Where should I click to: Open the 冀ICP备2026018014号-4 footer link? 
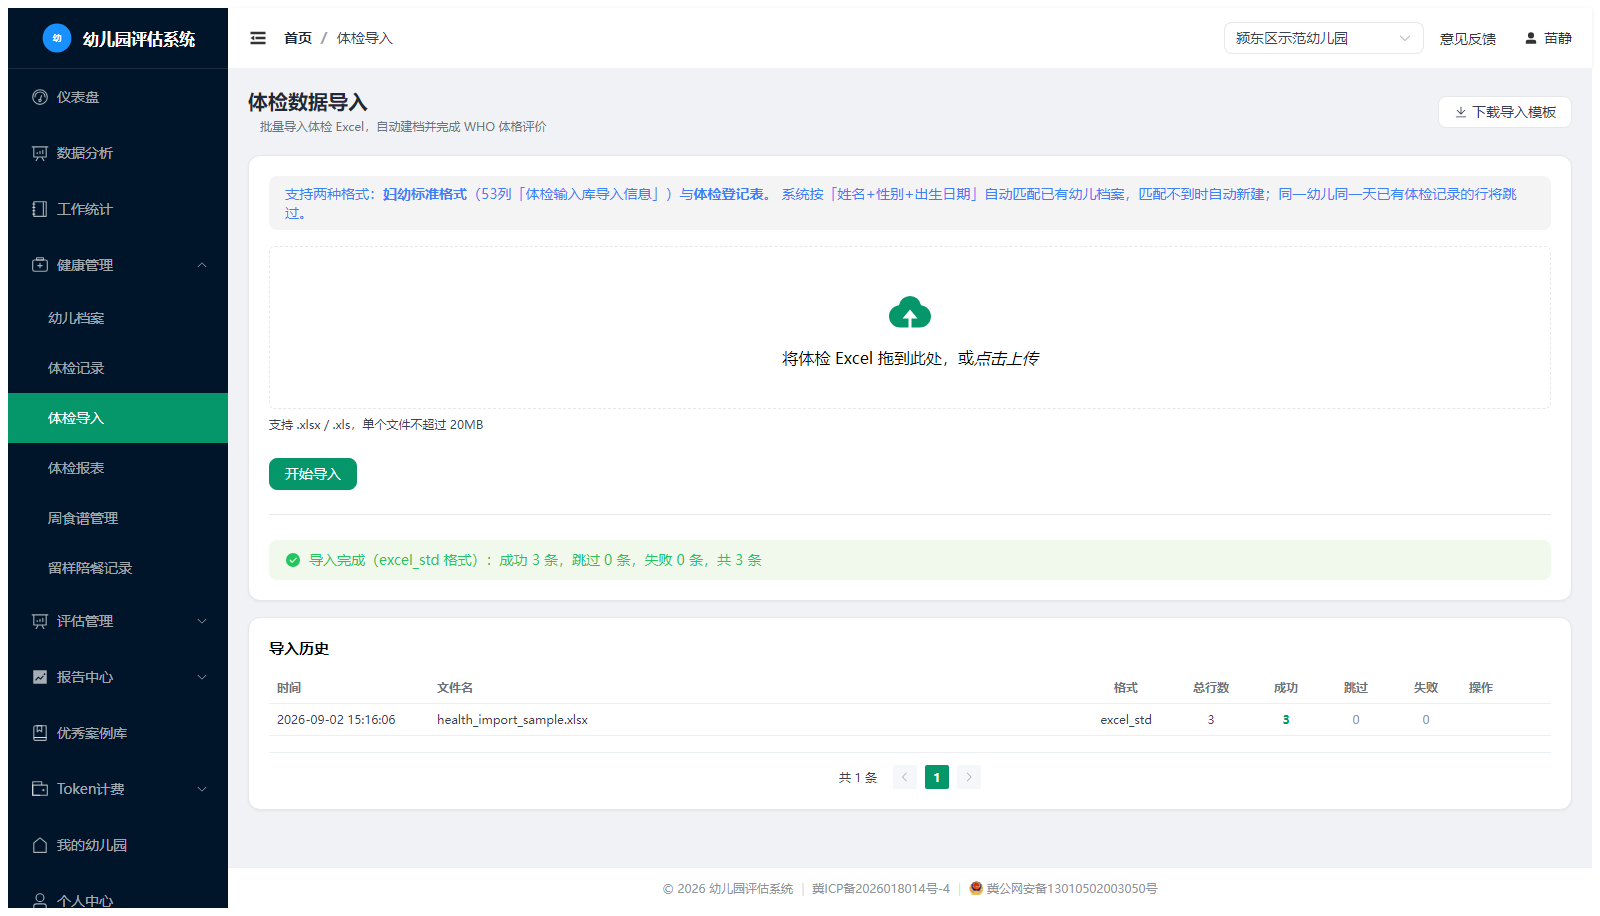point(881,888)
